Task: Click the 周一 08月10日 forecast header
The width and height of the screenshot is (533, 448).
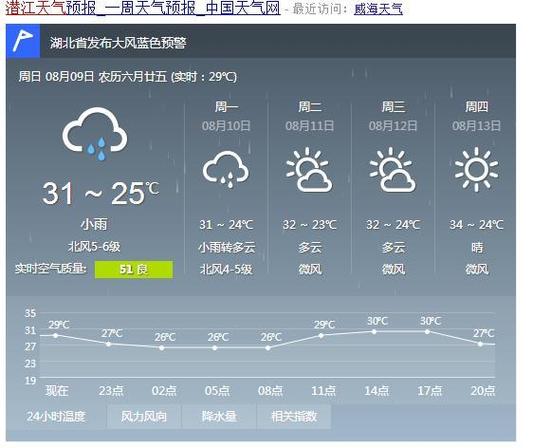Action: 226,116
